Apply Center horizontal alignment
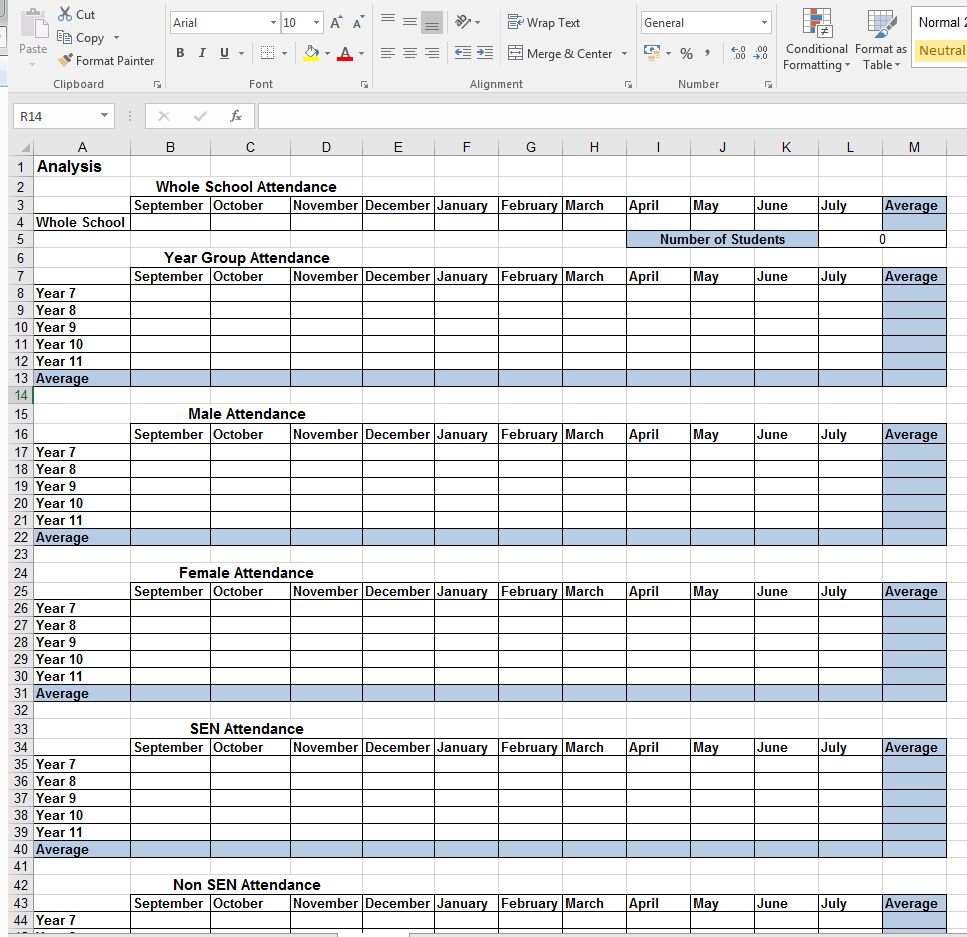The image size is (967, 937). pyautogui.click(x=409, y=54)
